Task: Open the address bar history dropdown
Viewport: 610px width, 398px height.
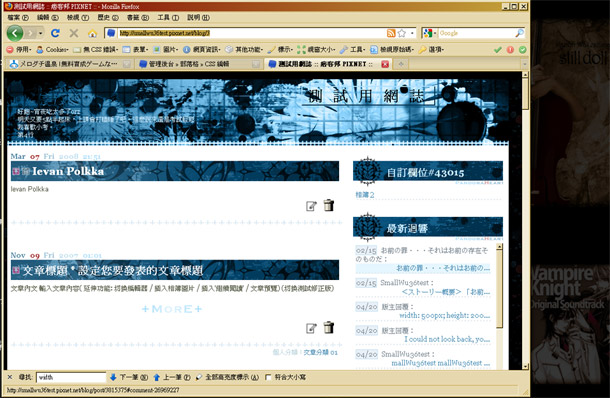Action: (412, 33)
